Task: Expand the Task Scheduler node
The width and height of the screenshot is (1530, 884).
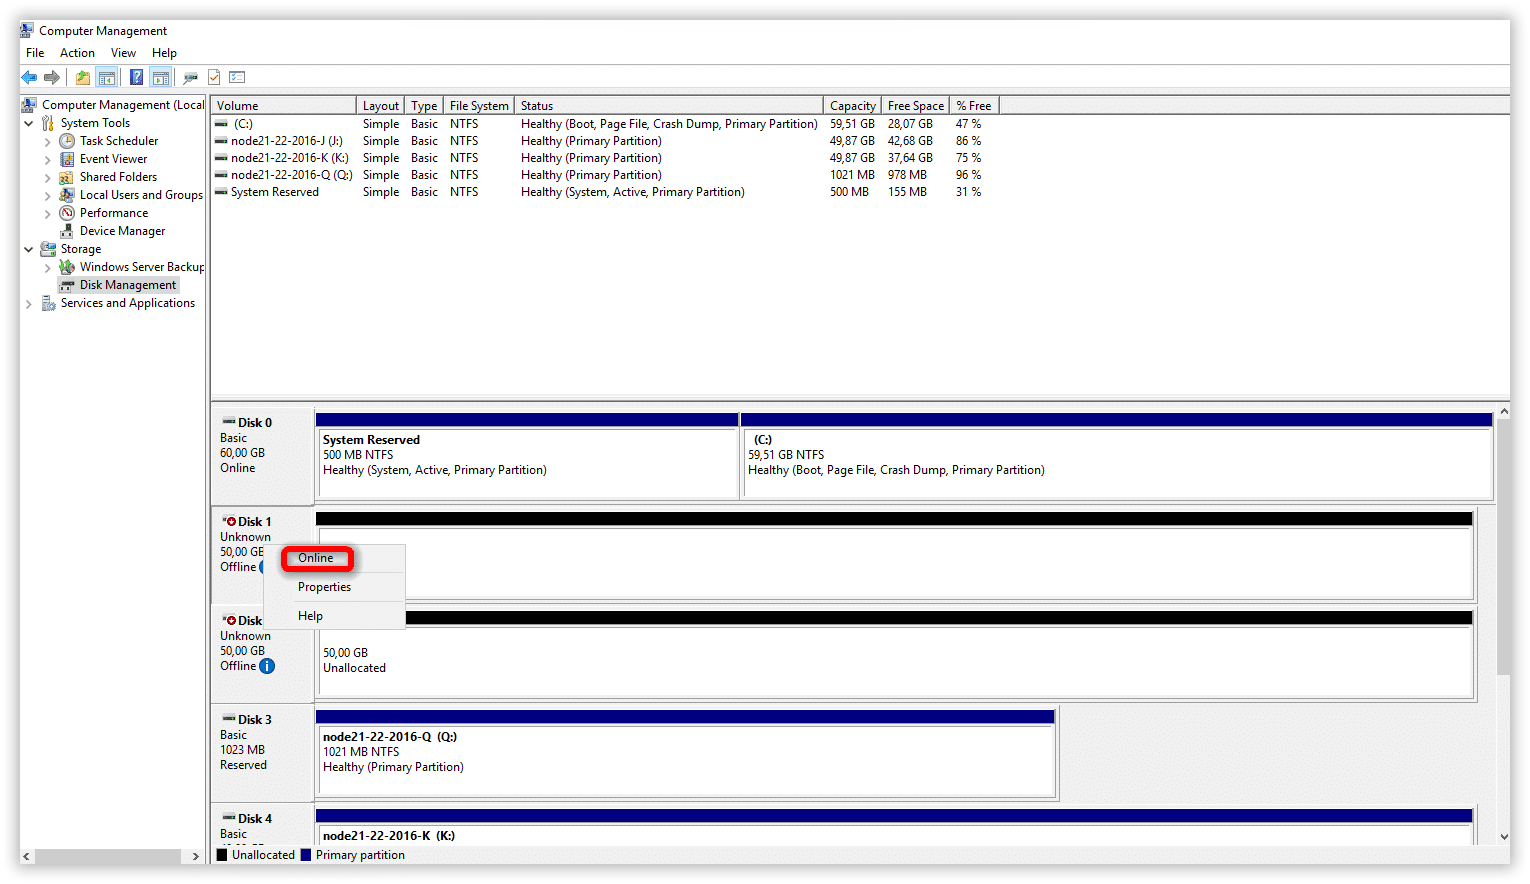Action: pos(47,142)
